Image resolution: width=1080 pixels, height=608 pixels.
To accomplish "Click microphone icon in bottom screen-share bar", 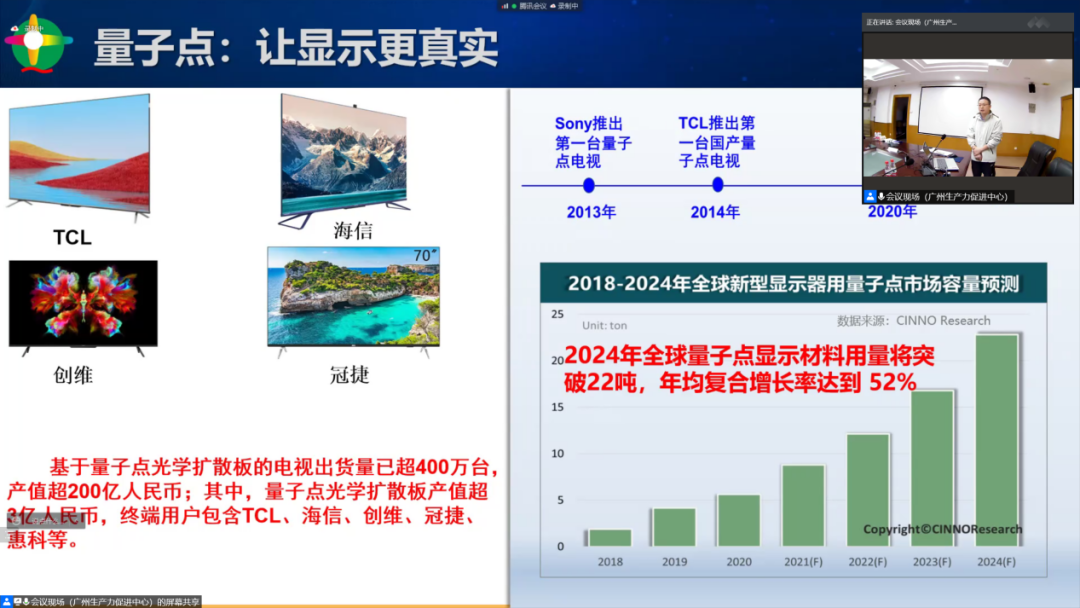I will 25,601.
